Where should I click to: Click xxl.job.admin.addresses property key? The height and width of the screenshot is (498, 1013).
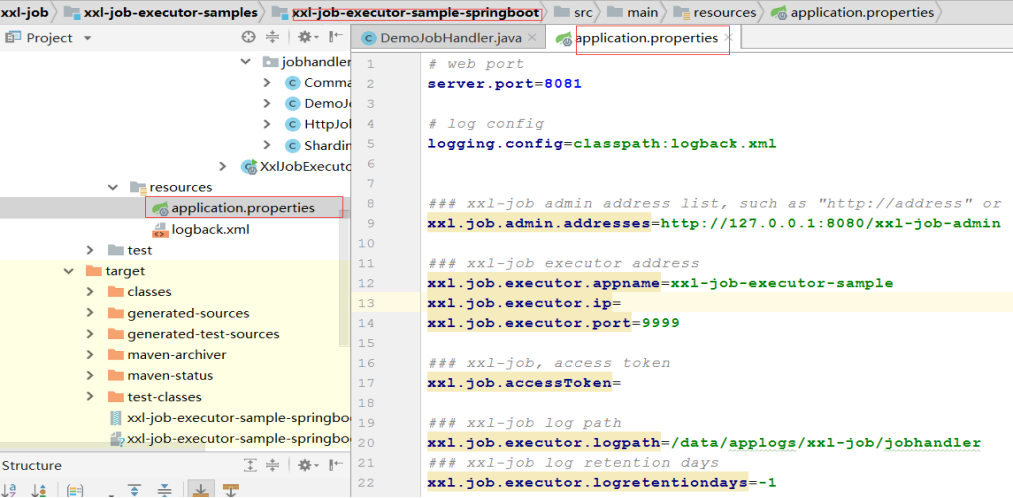tap(539, 223)
